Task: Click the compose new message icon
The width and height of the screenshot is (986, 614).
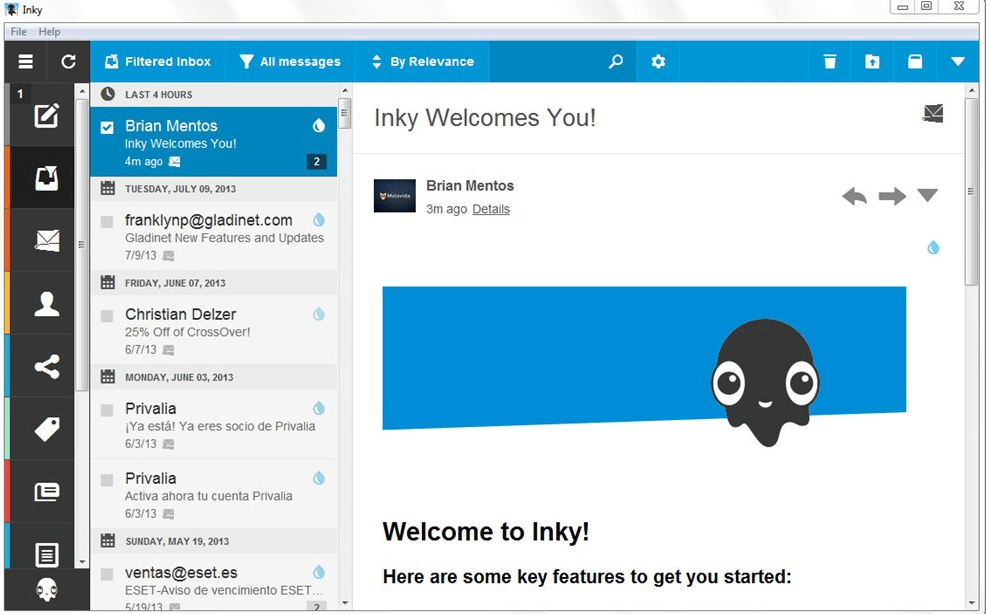Action: 46,116
